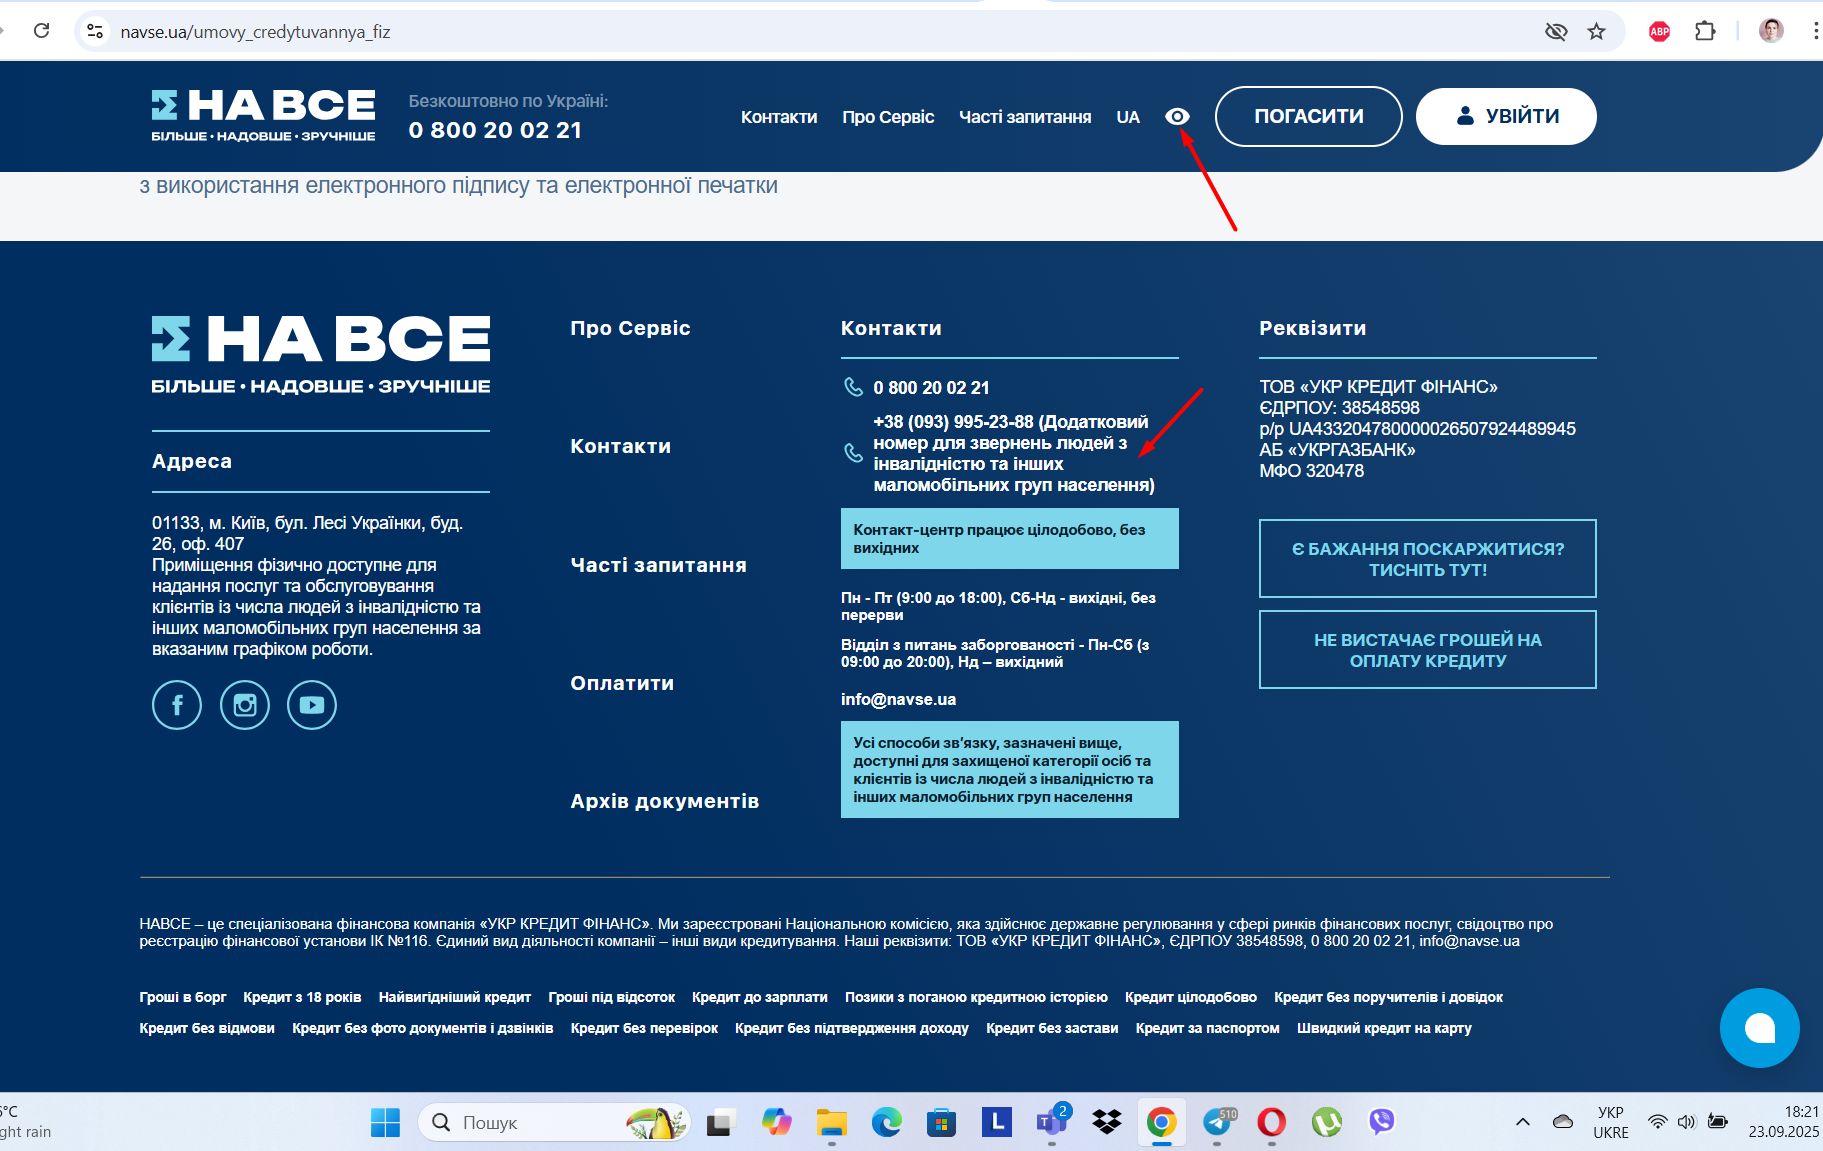Screen dimensions: 1823x1151
Task: Open the Гроші в борг link
Action: point(183,997)
